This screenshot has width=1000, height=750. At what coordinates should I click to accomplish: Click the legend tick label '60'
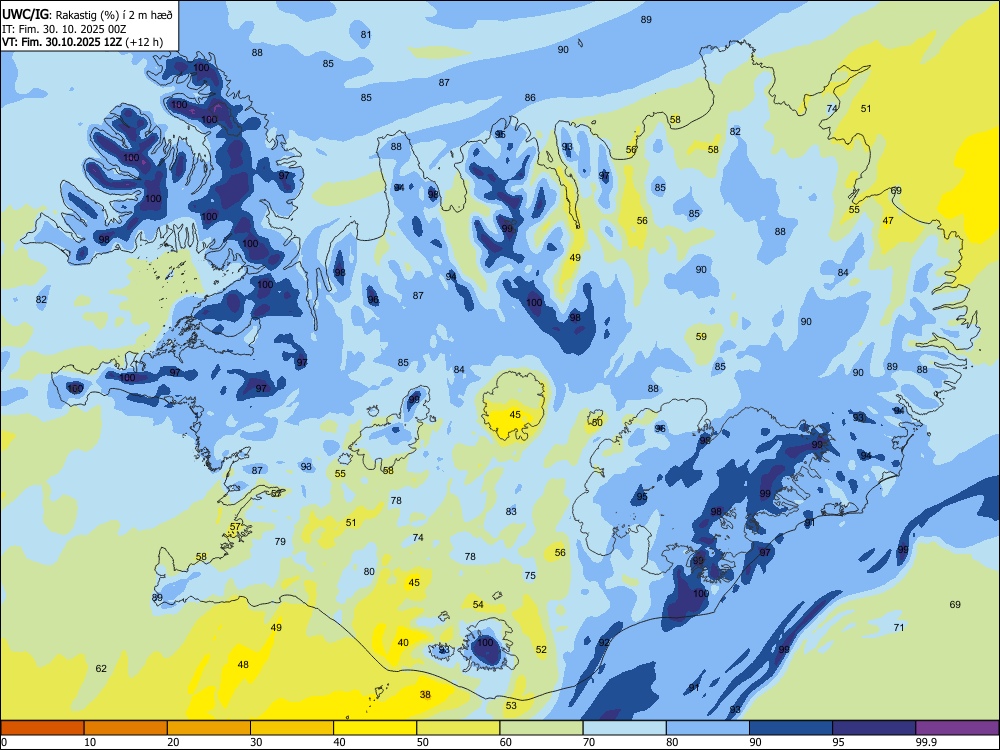click(506, 742)
